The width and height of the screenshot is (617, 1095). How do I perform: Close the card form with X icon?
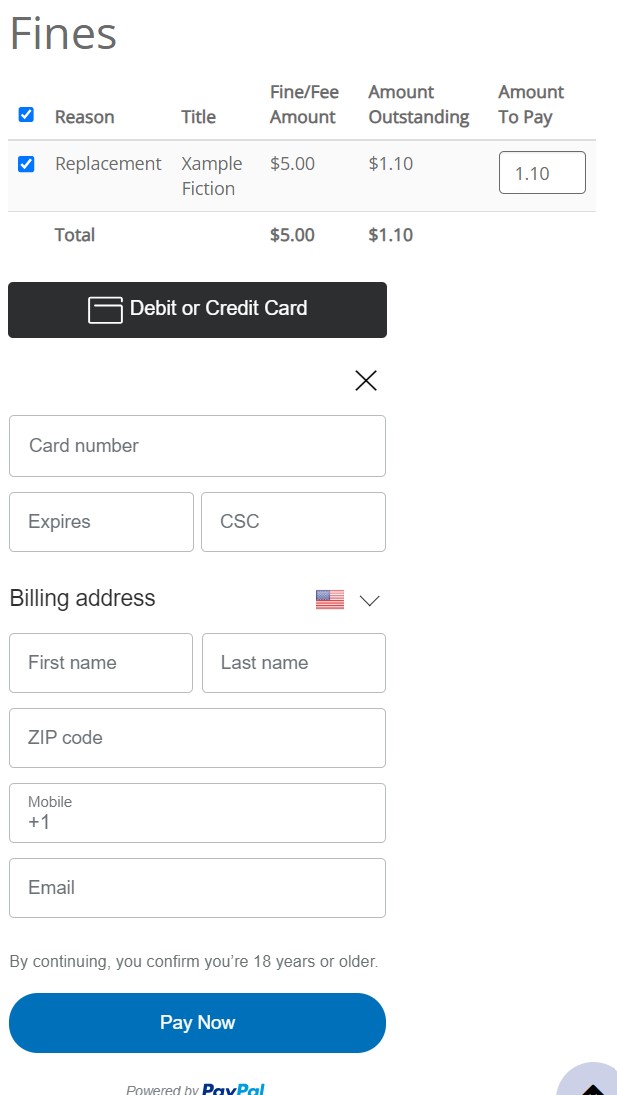pos(366,381)
